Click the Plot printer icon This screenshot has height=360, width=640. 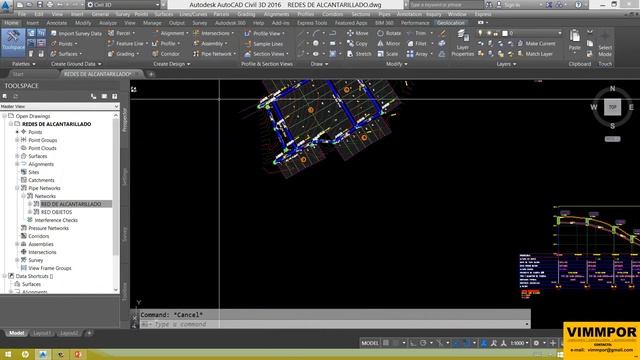[49, 4]
